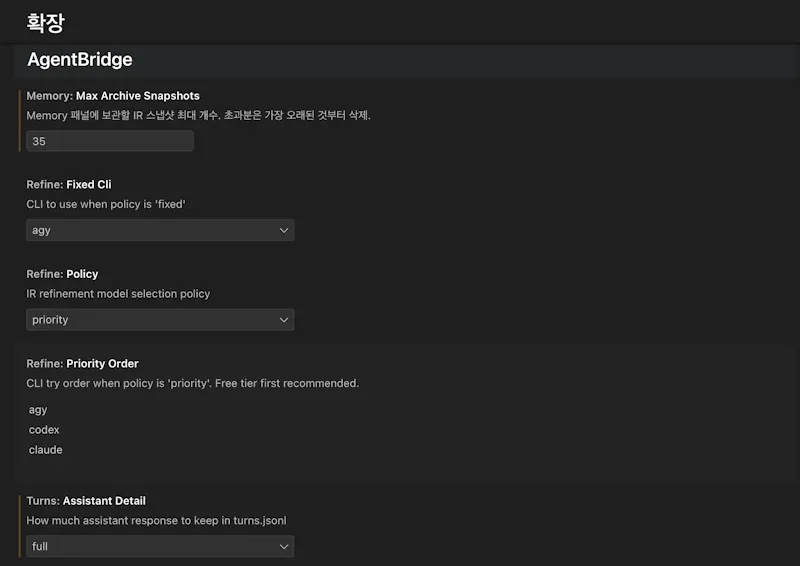The width and height of the screenshot is (800, 566).
Task: Click the 'IR refinement model selection policy' description
Action: point(118,294)
